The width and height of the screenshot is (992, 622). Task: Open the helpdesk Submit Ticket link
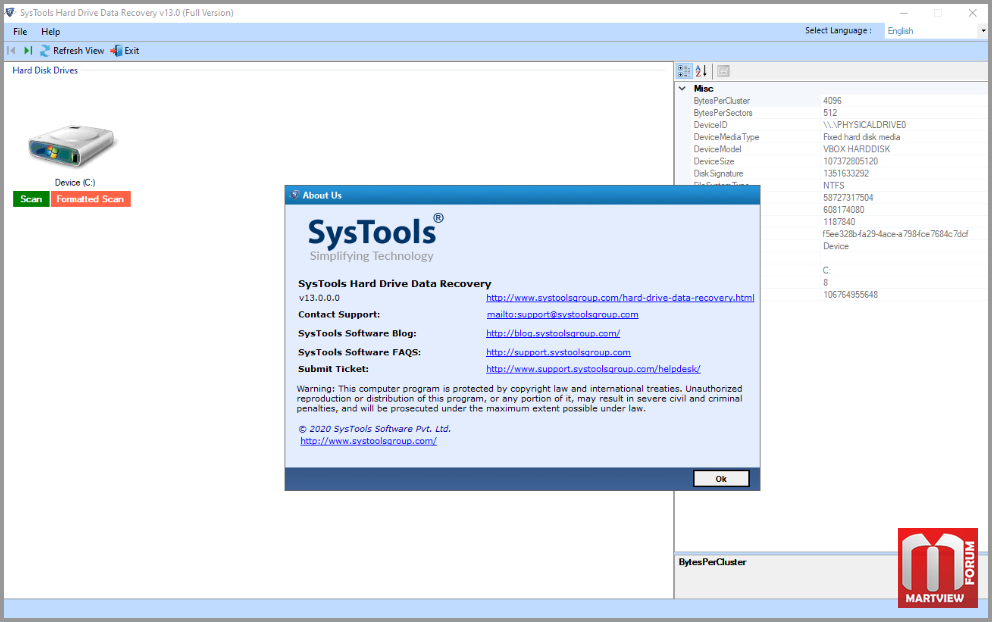coord(593,369)
